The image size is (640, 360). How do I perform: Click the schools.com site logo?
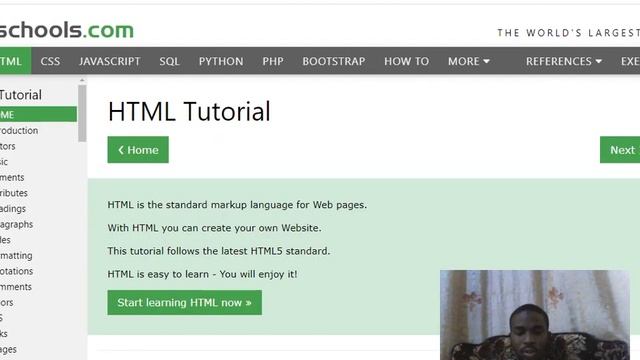click(x=67, y=30)
